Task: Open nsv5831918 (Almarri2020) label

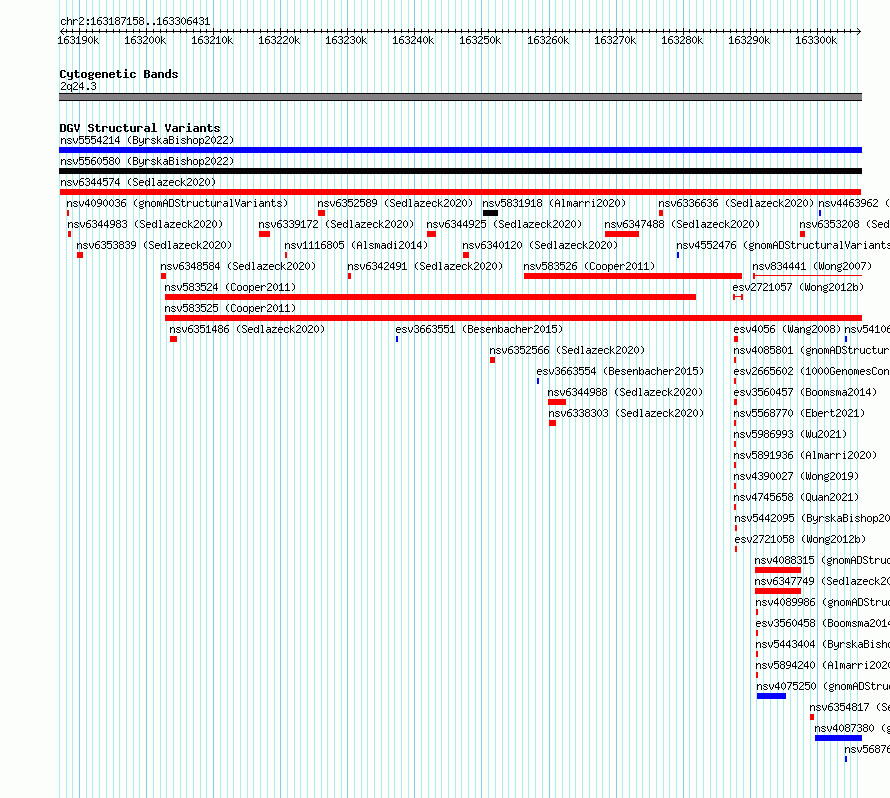Action: pos(554,203)
